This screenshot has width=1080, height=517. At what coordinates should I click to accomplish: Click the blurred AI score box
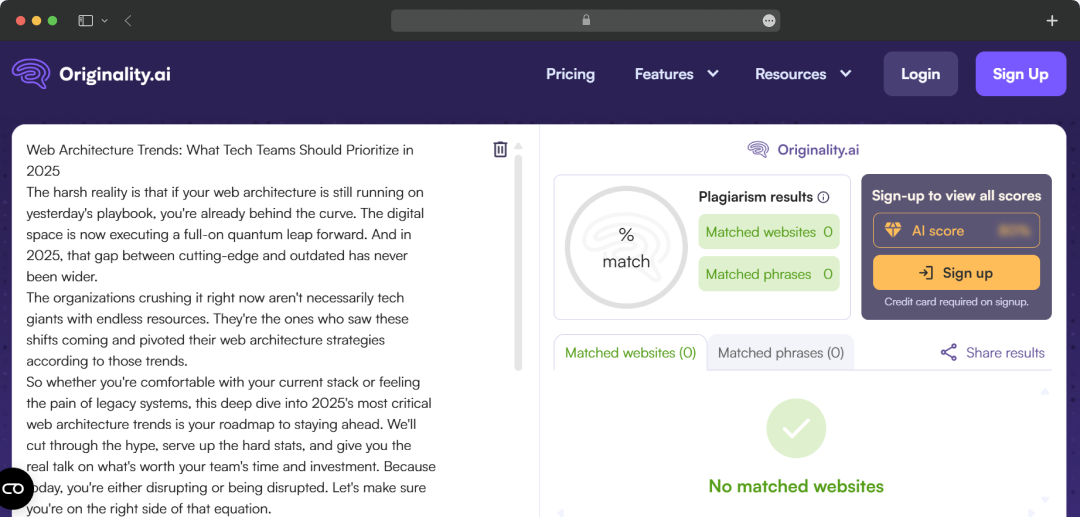pos(957,231)
